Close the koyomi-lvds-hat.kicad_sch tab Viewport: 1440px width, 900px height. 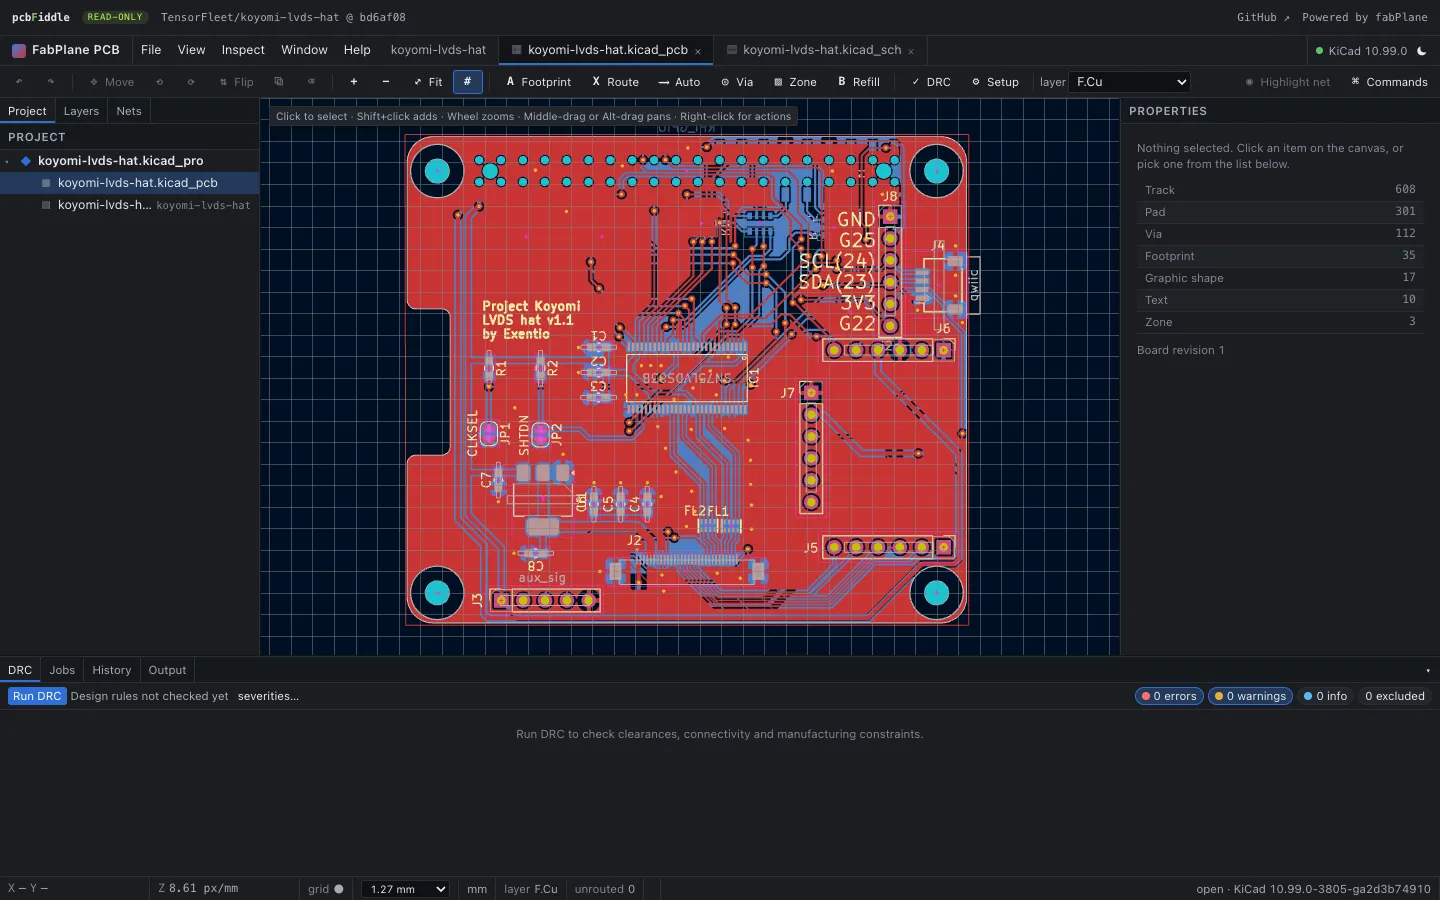click(x=911, y=51)
